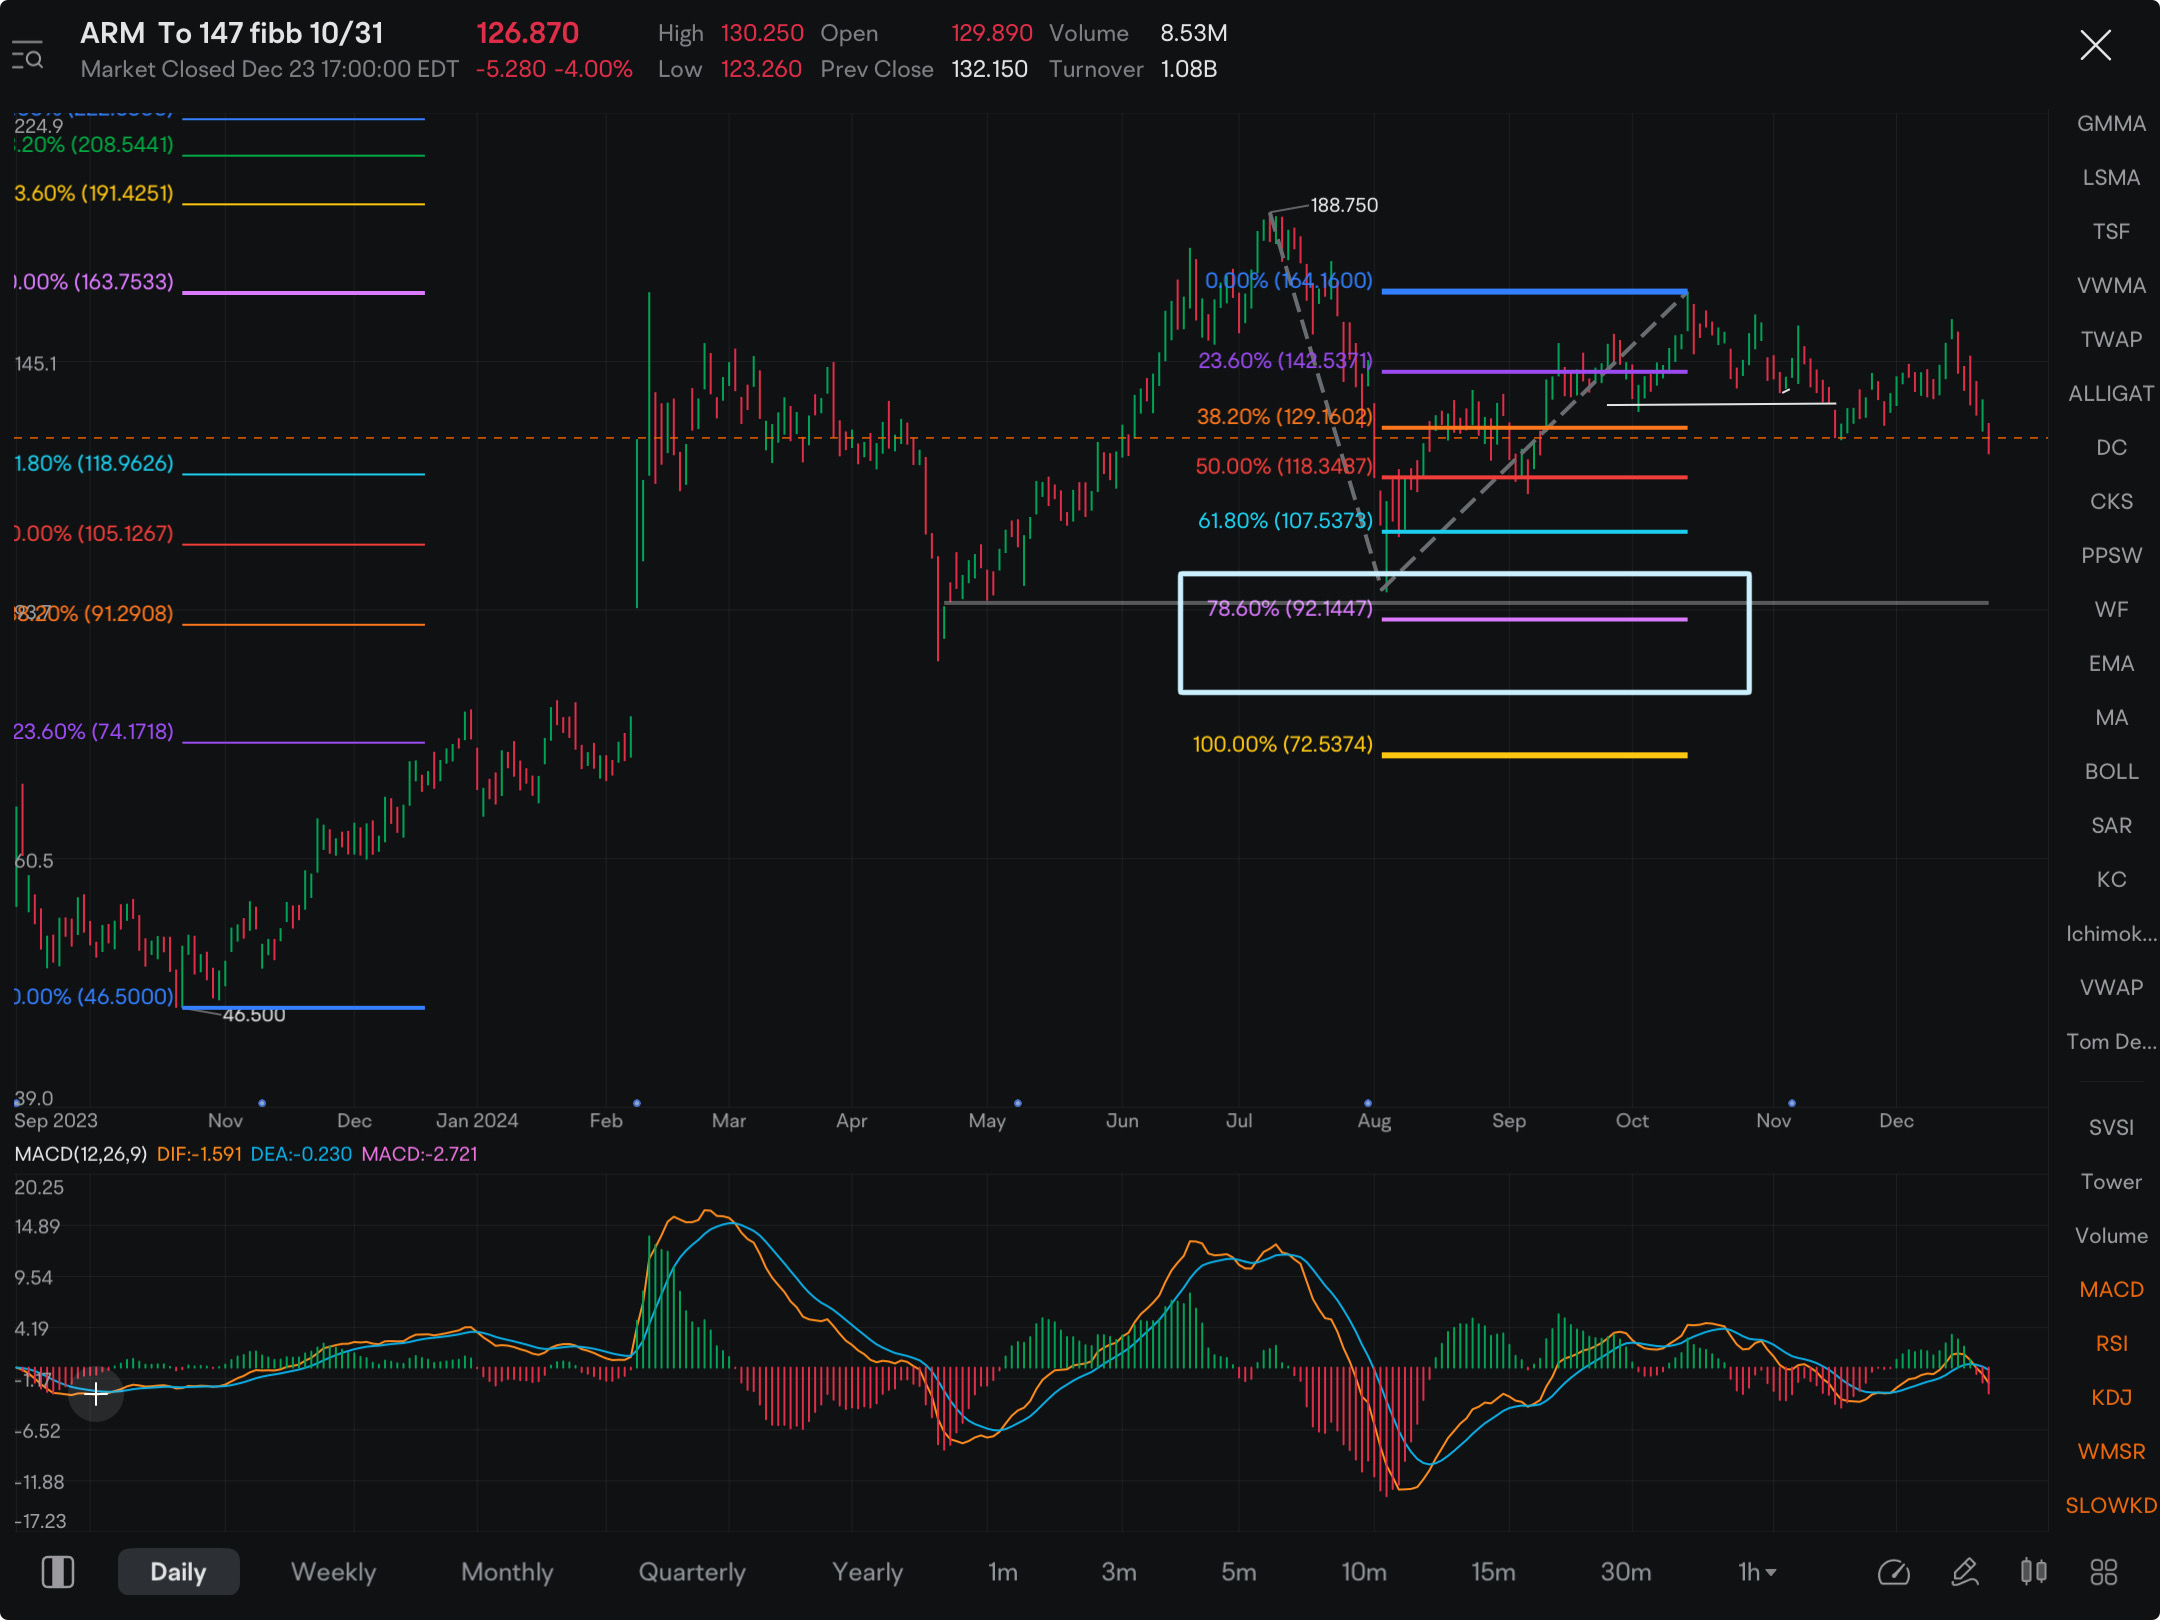Disable the active MACD sub-indicator

(2111, 1290)
